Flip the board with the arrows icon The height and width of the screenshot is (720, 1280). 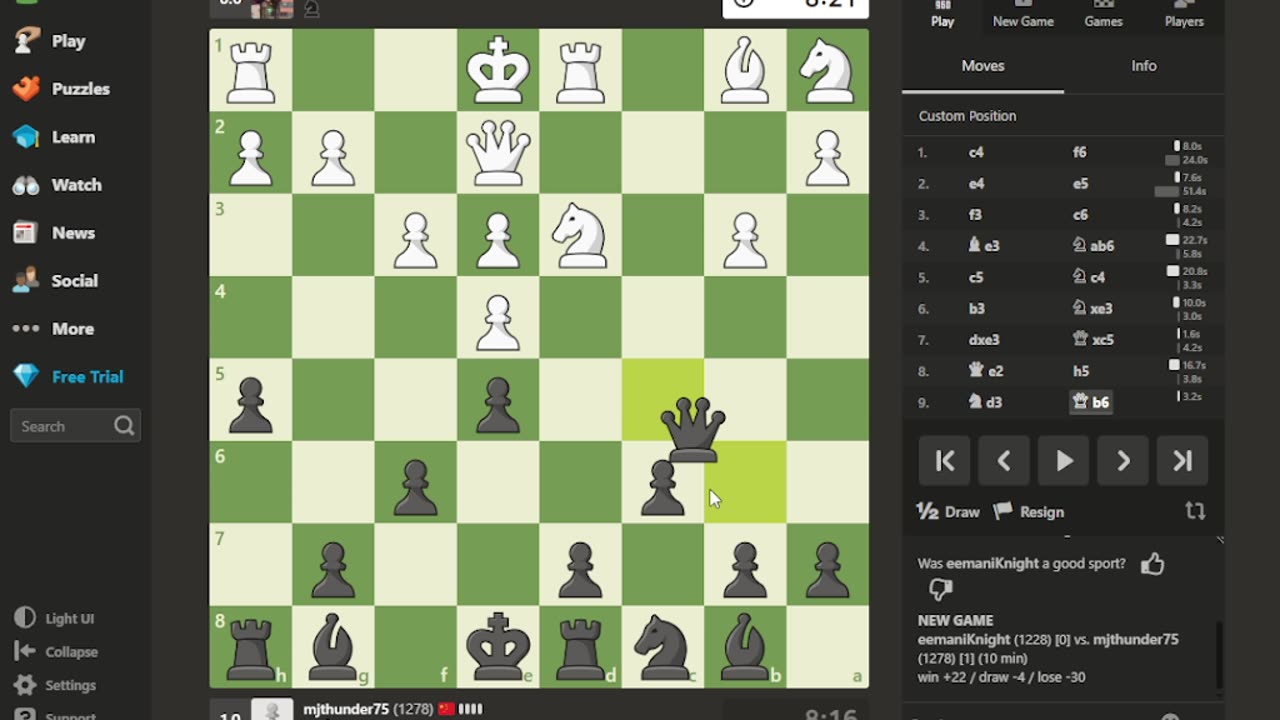coord(1195,511)
